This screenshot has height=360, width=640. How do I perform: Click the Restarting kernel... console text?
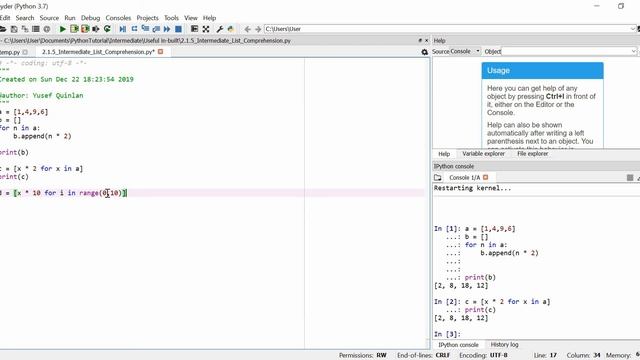pyautogui.click(x=472, y=188)
